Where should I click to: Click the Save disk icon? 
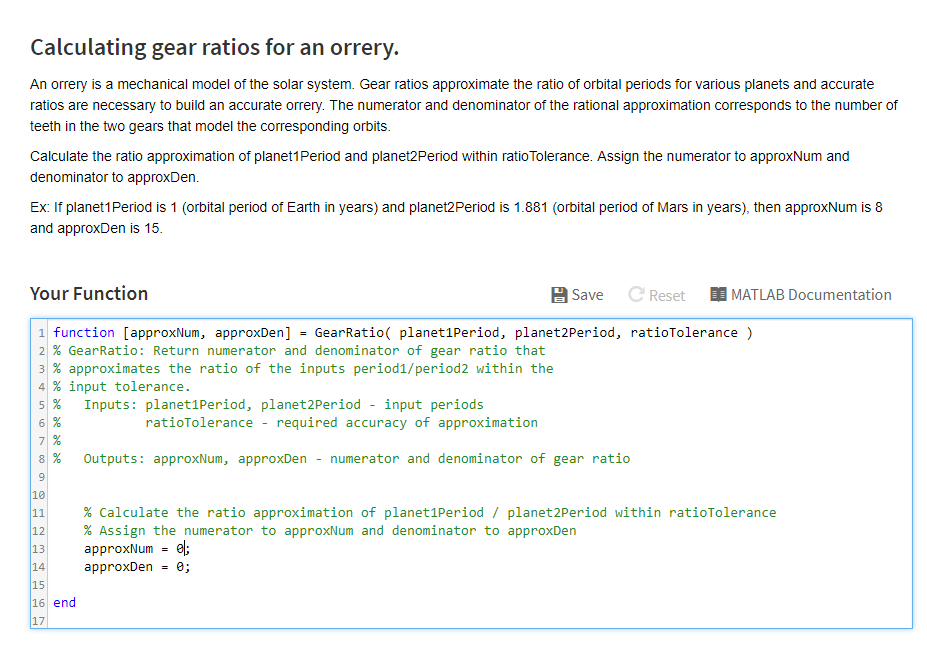tap(559, 294)
